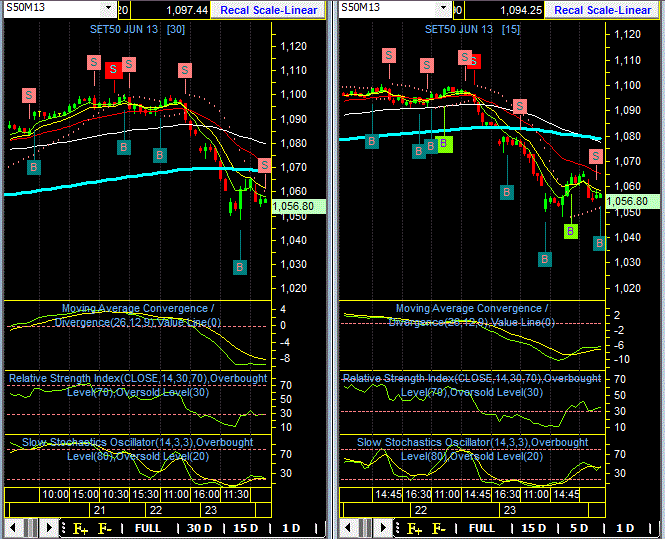The height and width of the screenshot is (539, 665).
Task: Click Relative Strength Index title, right chart
Action: coord(472,385)
